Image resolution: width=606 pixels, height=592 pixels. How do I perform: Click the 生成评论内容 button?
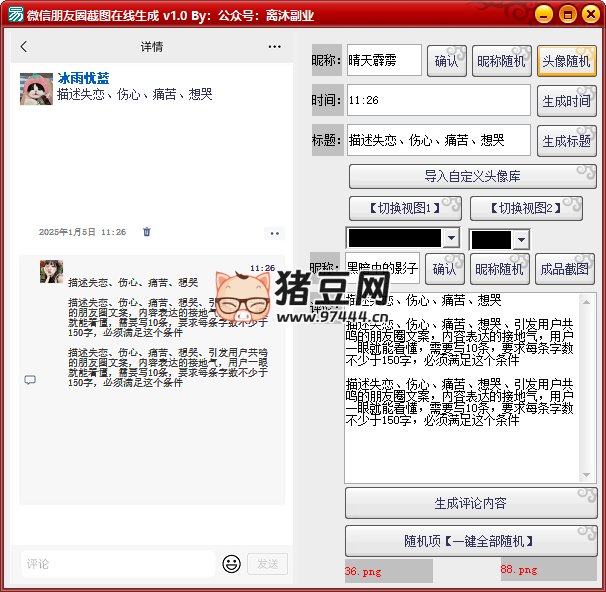471,503
